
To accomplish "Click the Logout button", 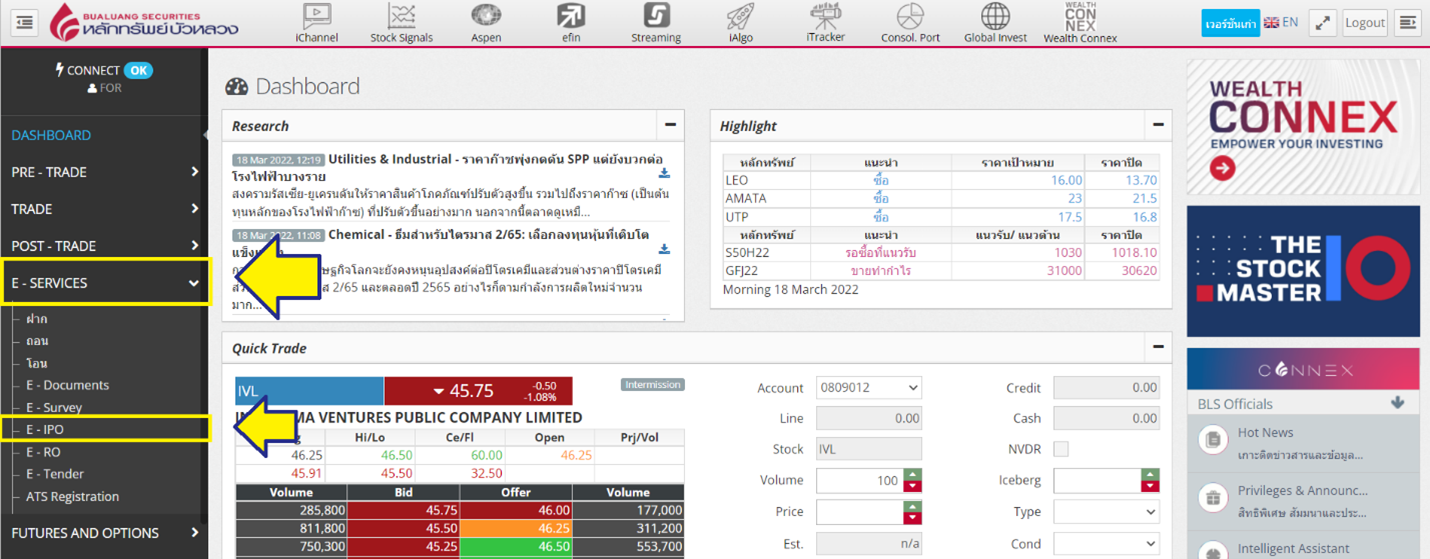I will tap(1365, 22).
